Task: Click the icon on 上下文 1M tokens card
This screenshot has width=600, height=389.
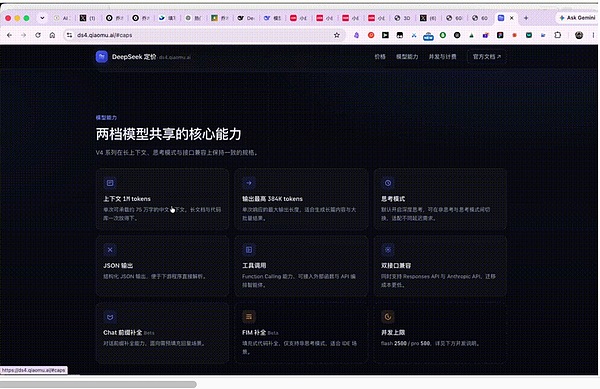Action: click(x=110, y=183)
